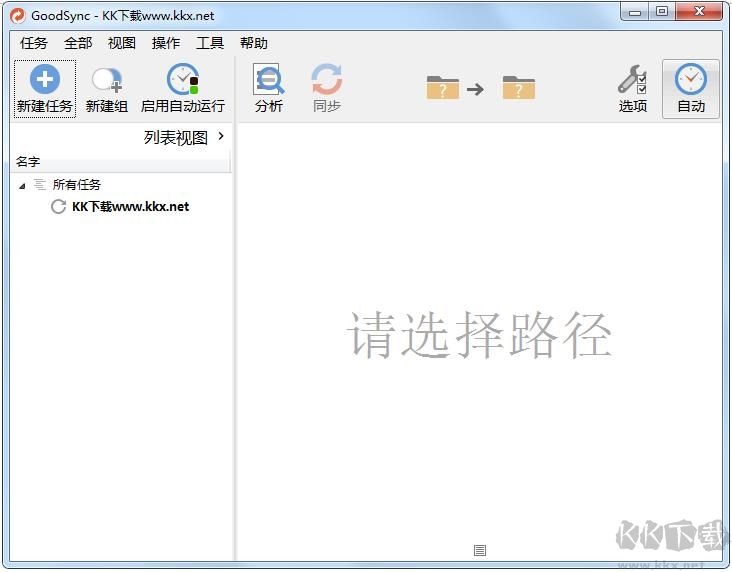732x572 pixels.
Task: Choose the right folder path icon
Action: 519,87
